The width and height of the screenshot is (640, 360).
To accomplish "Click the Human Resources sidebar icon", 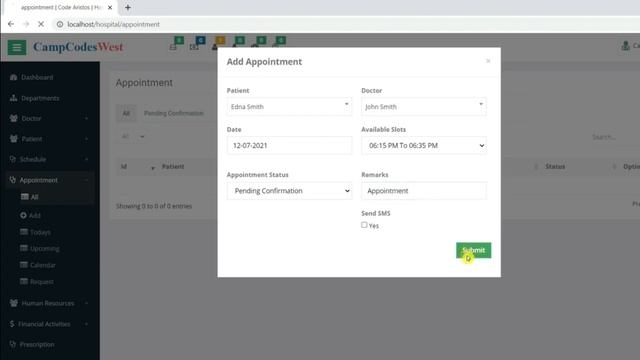I will pyautogui.click(x=14, y=303).
